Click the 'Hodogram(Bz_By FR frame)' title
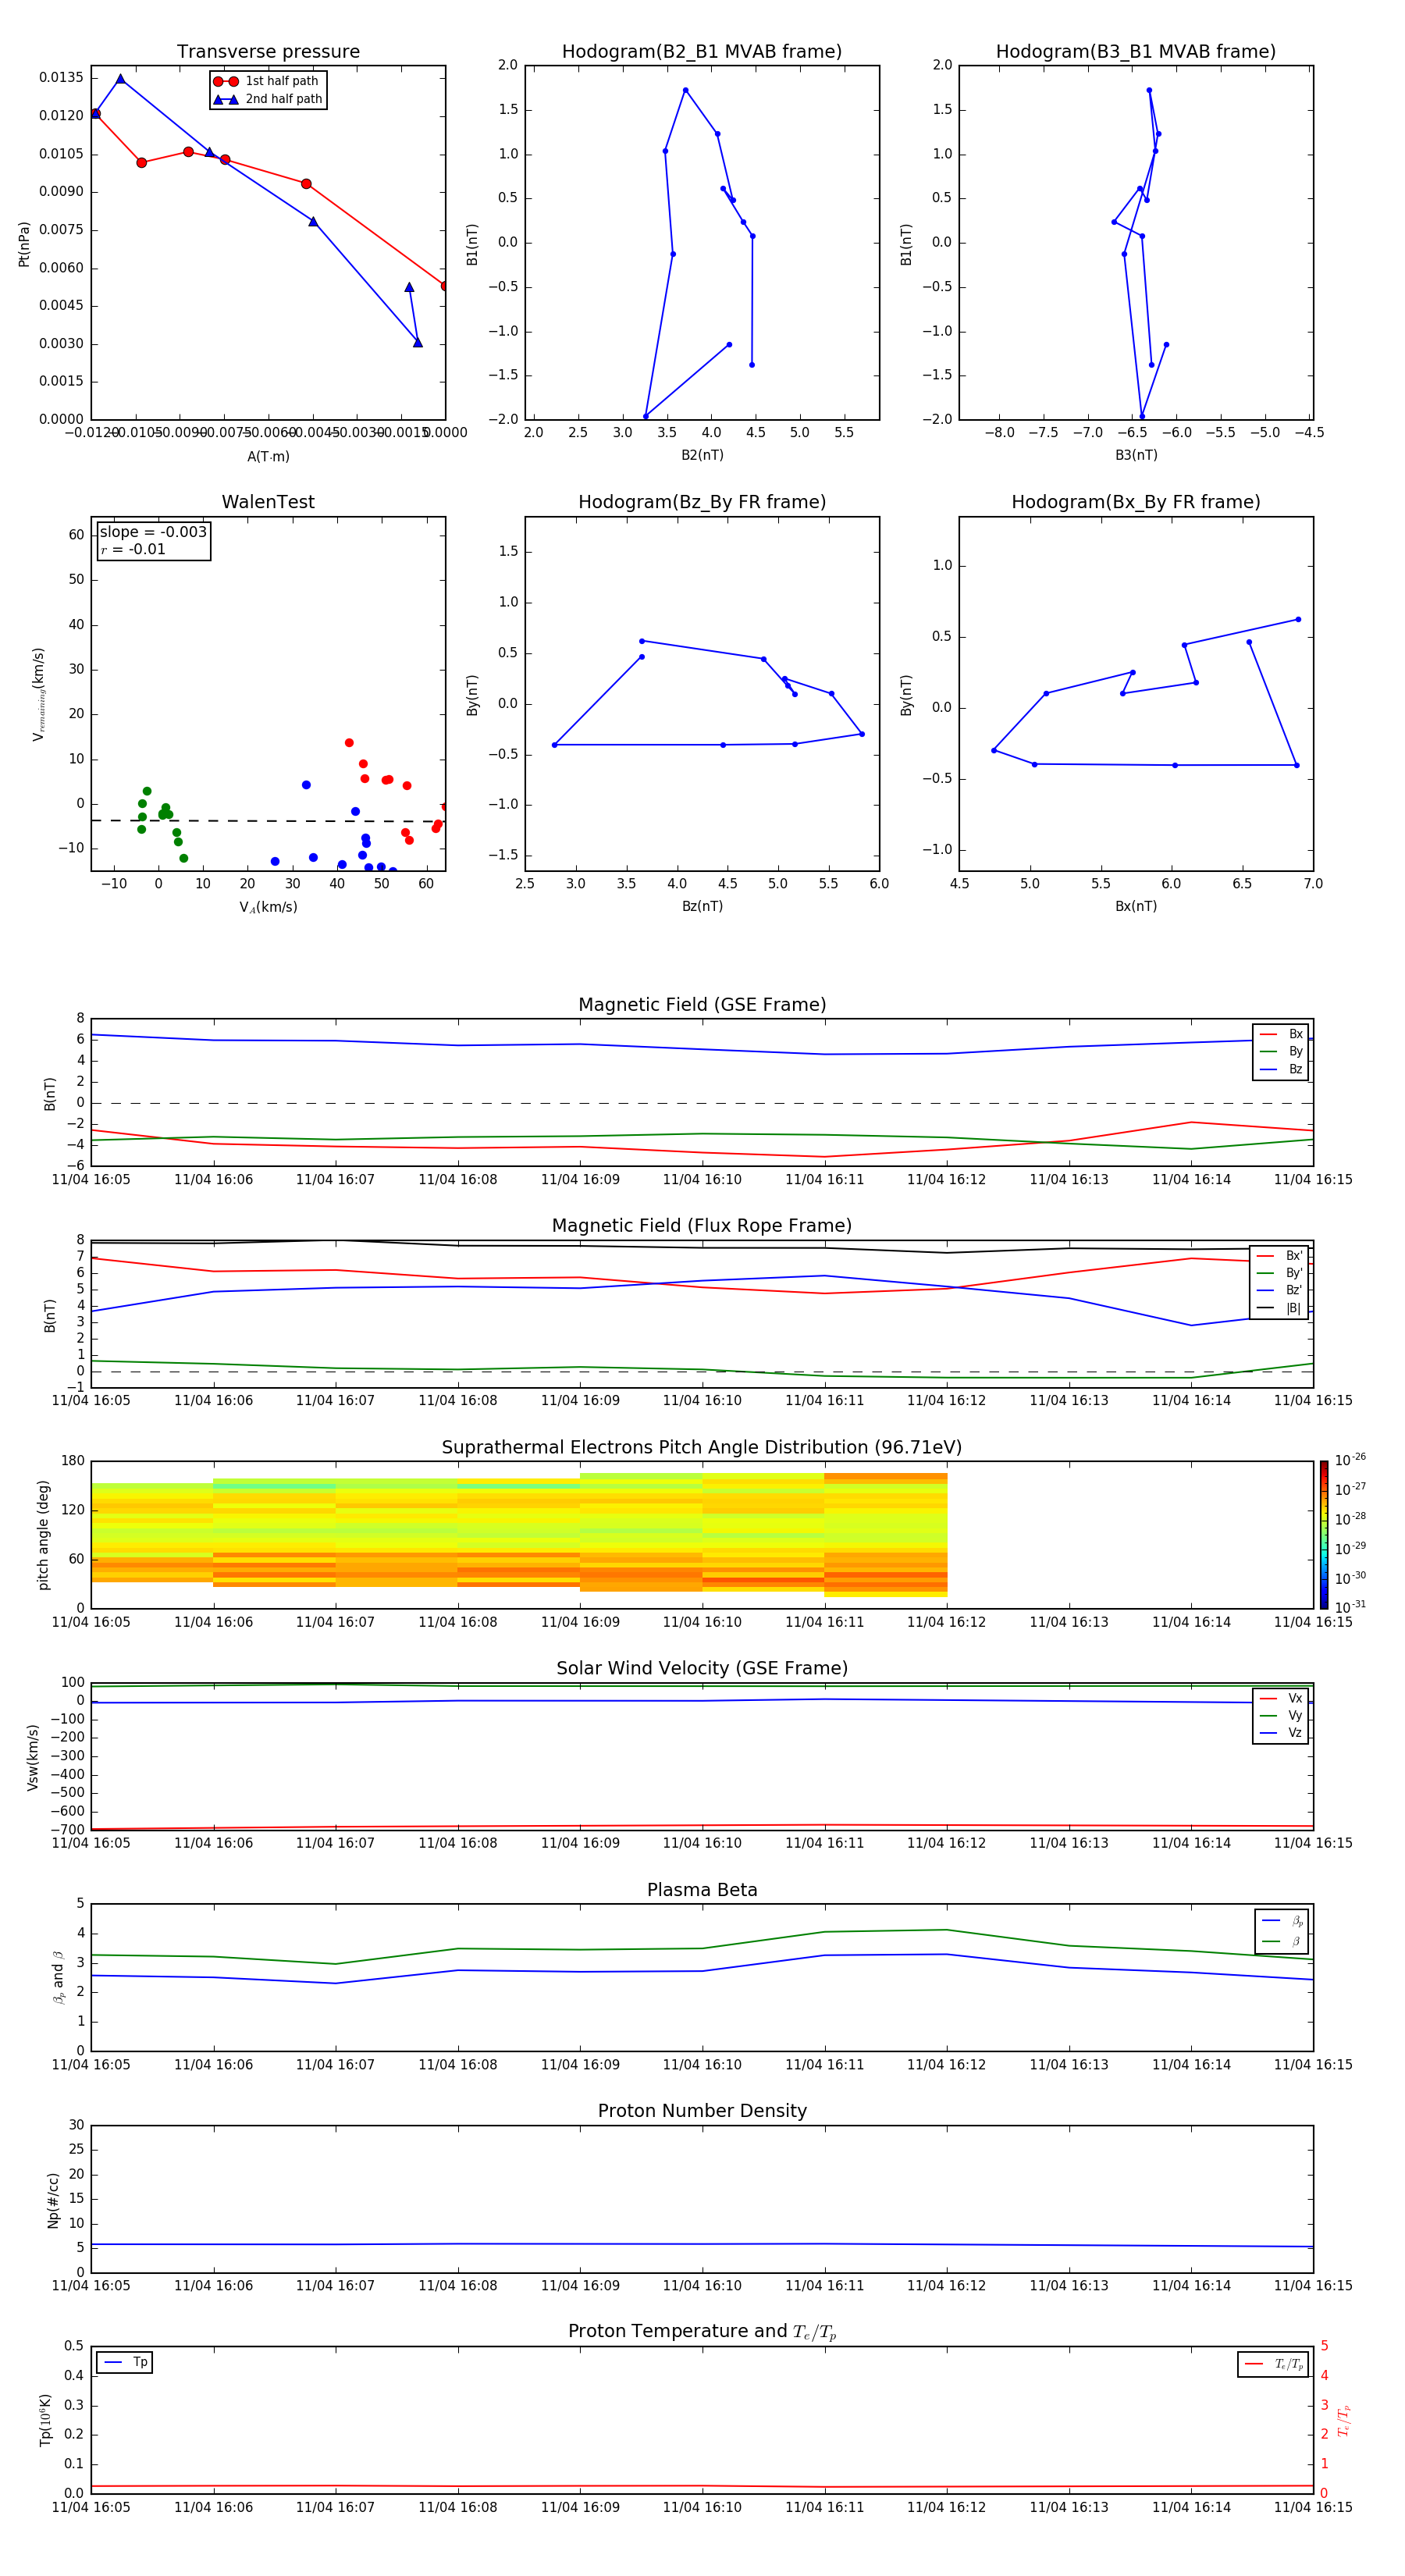Viewport: 1405px width, 2576px height. (x=702, y=502)
